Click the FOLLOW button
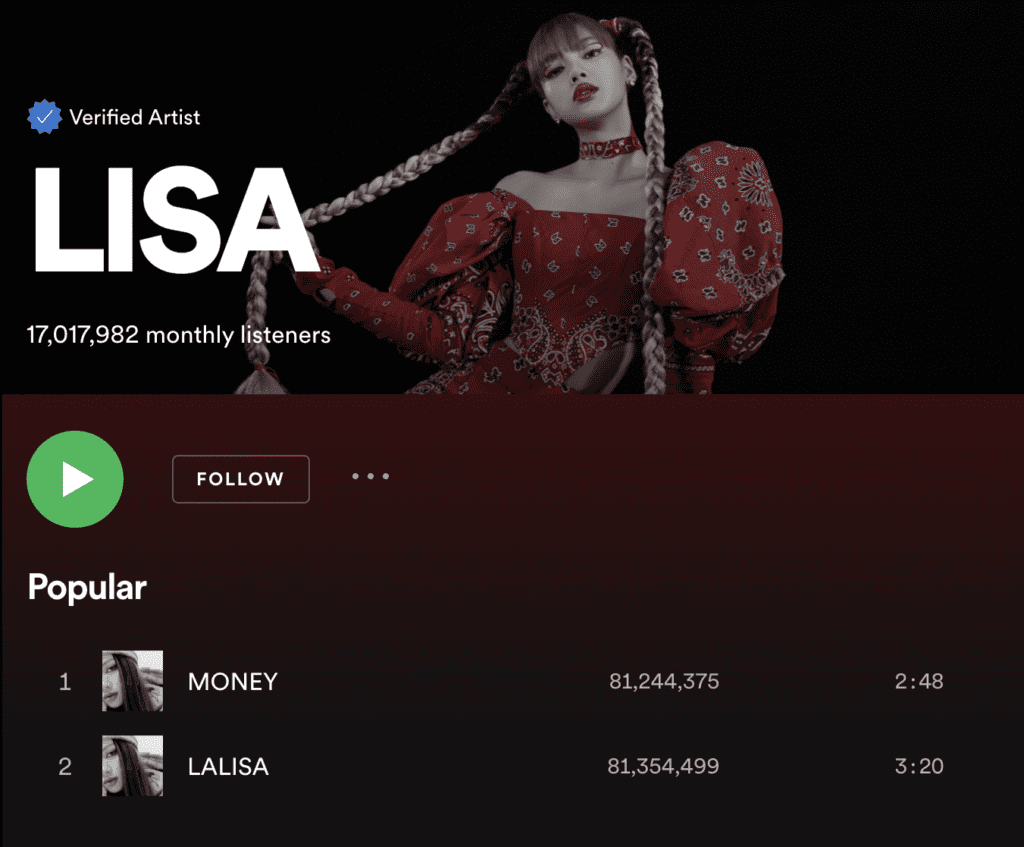This screenshot has width=1024, height=847. click(x=241, y=479)
